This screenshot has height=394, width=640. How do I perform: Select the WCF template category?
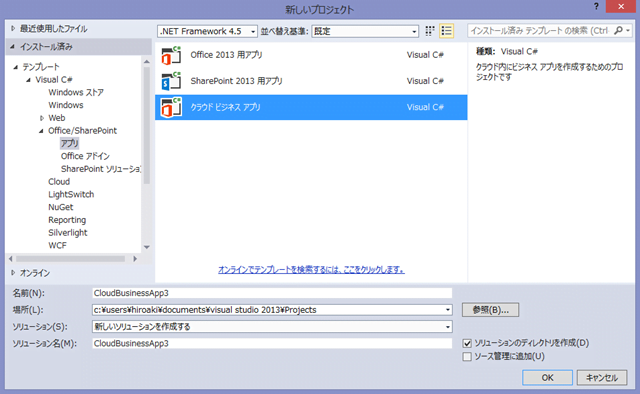point(57,245)
